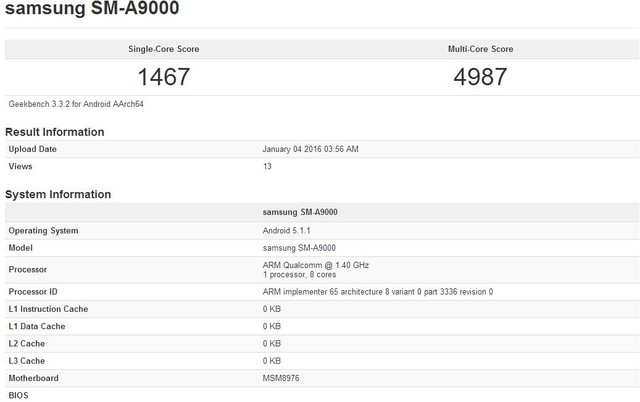Click the single-core score value 1467
This screenshot has height=402, width=640.
(165, 76)
